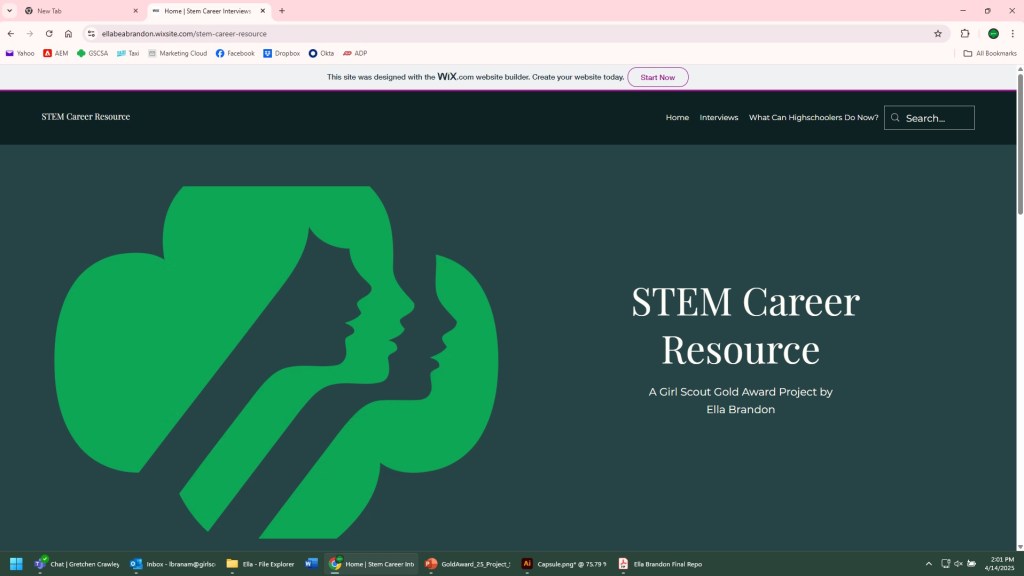This screenshot has height=576, width=1024.
Task: Open the Dropbox bookmark
Action: point(281,53)
